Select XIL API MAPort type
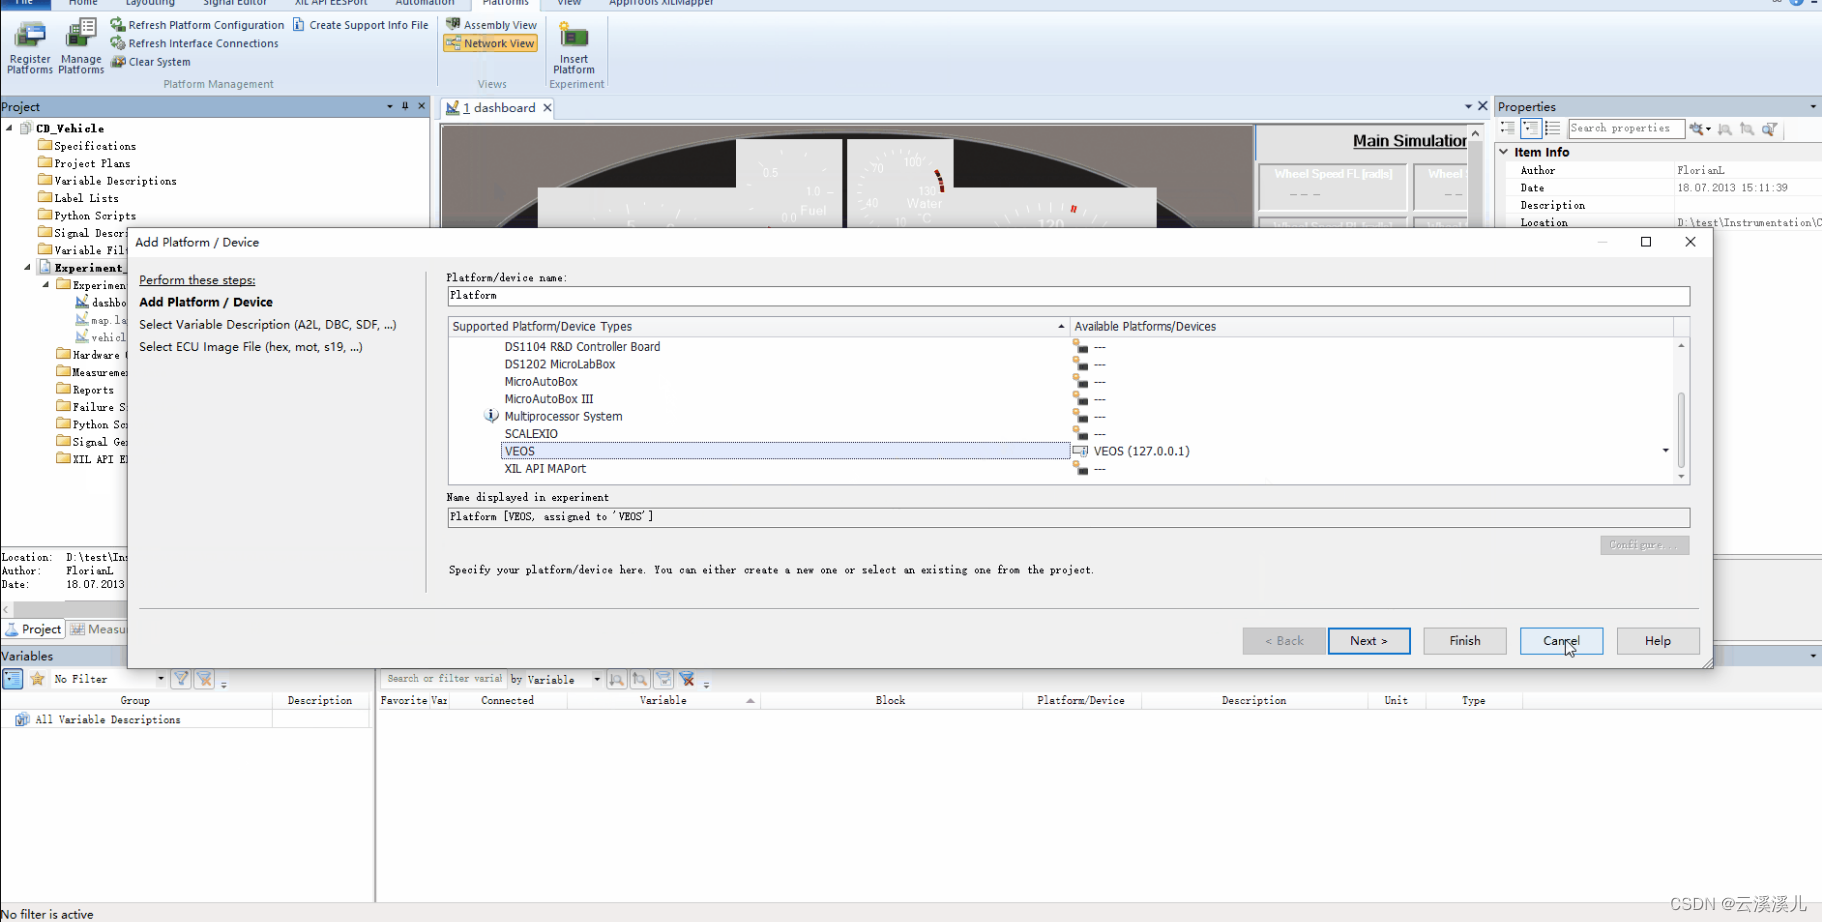Image resolution: width=1822 pixels, height=922 pixels. 545,469
